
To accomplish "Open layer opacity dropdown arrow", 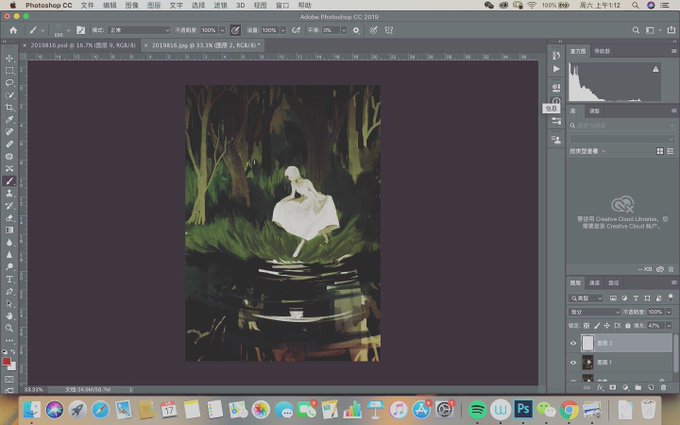I will [x=669, y=312].
